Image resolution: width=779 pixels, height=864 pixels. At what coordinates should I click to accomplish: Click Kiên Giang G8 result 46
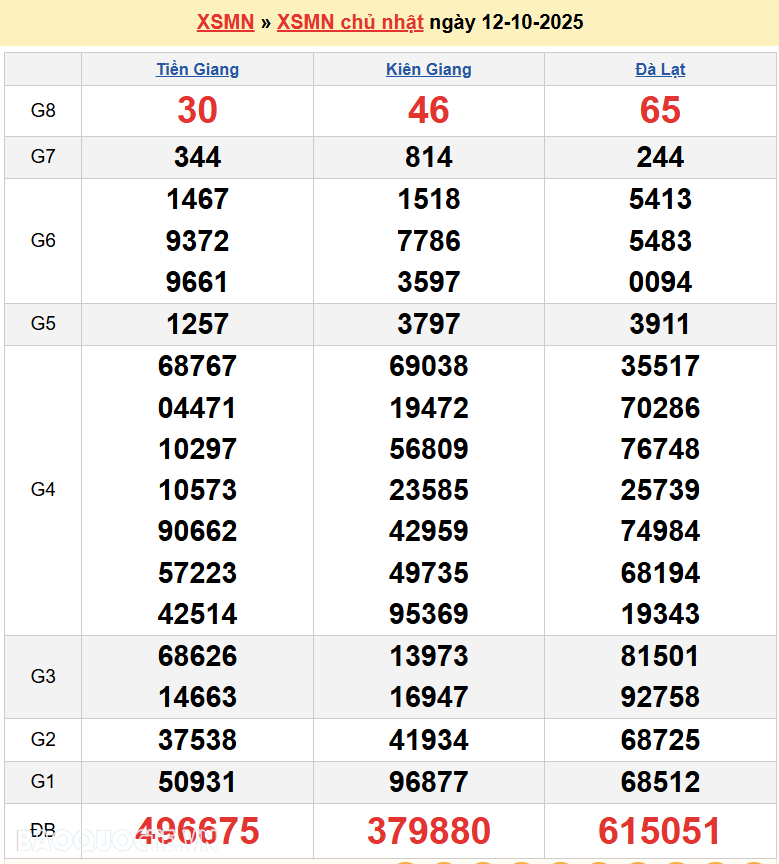click(x=428, y=111)
